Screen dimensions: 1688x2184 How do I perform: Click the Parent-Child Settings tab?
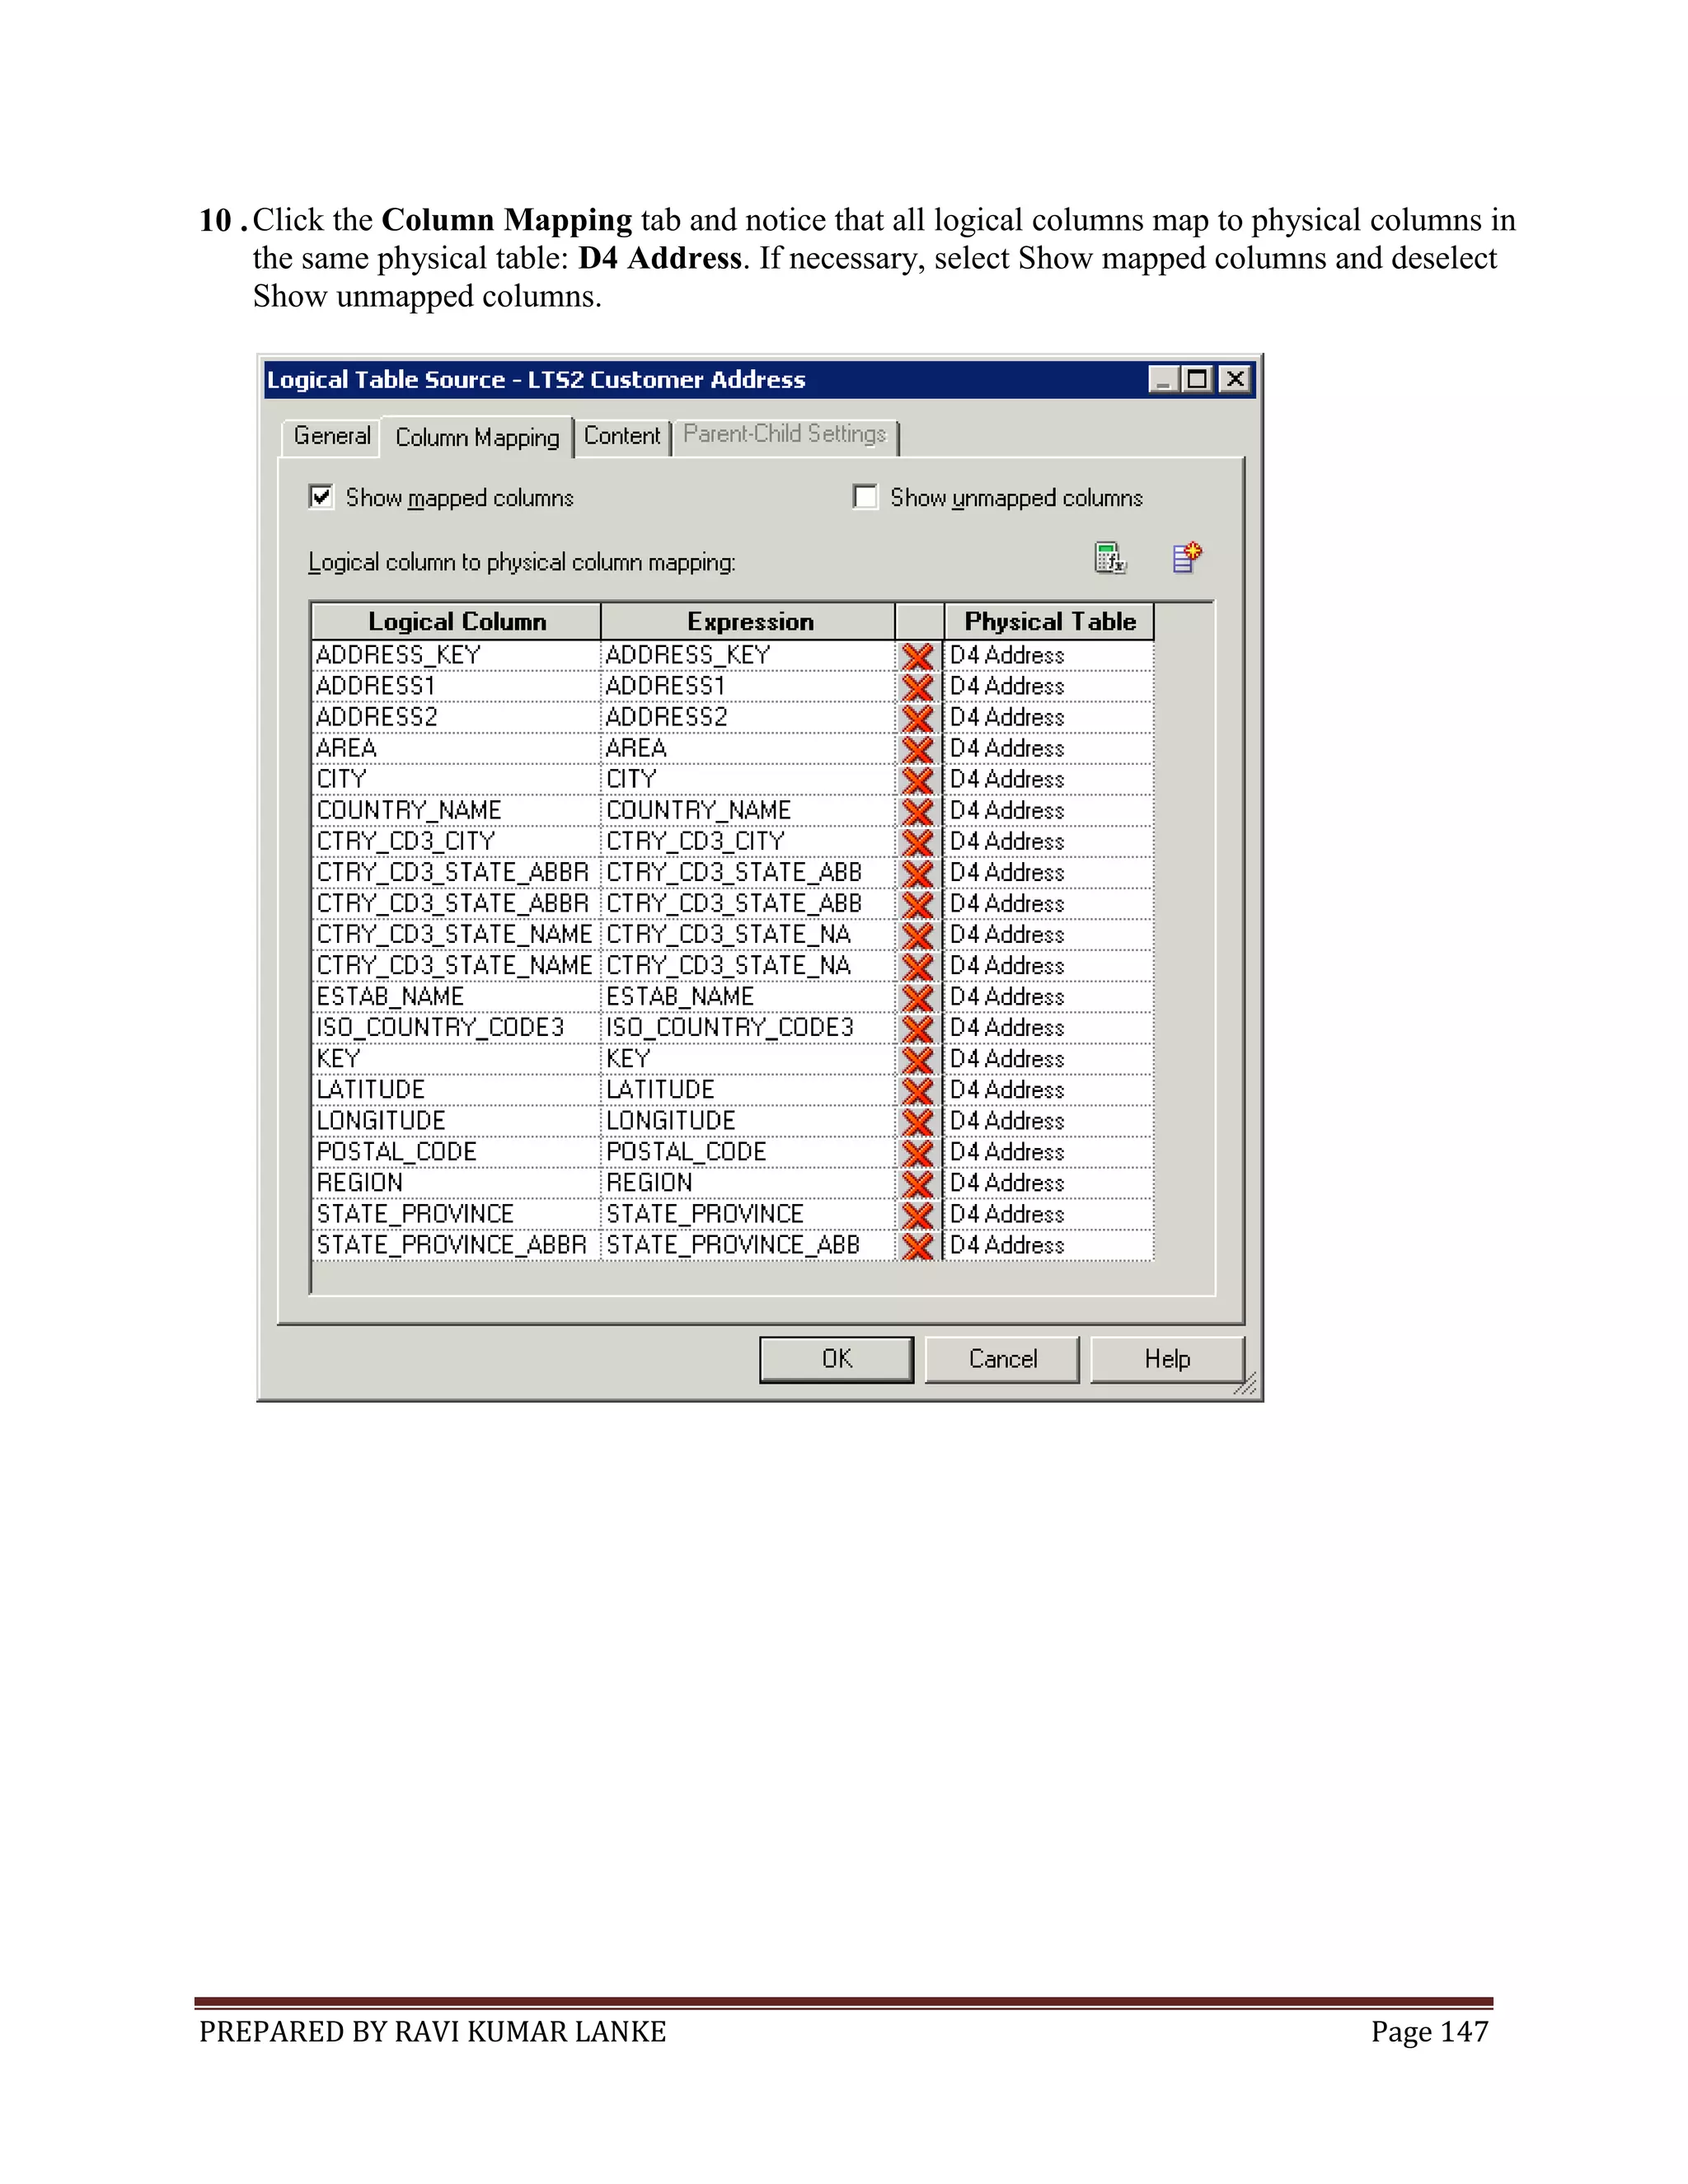click(785, 434)
